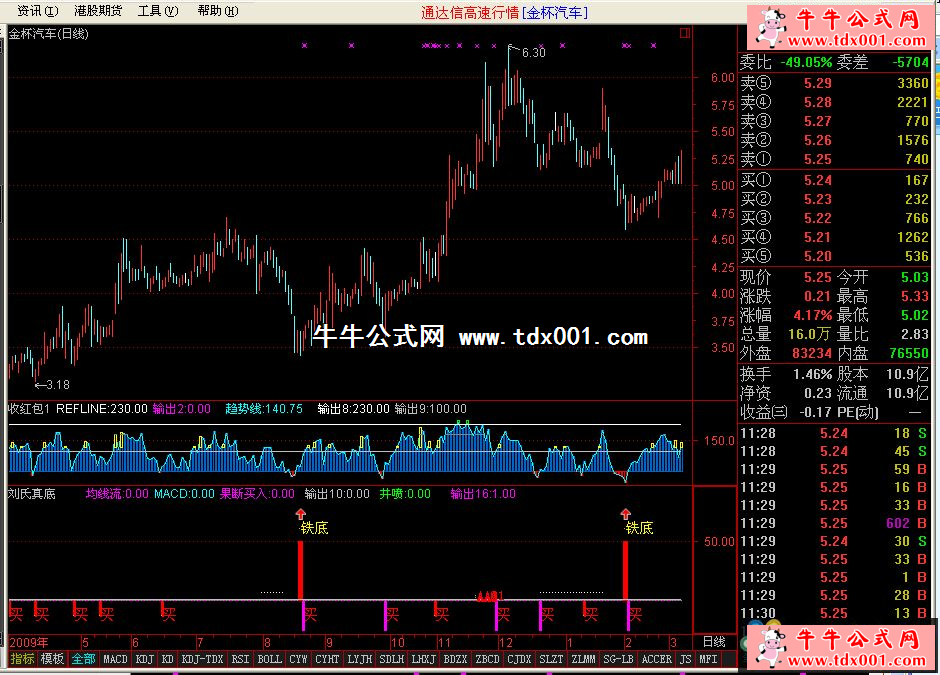Image resolution: width=940 pixels, height=675 pixels.
Task: Select the SLZT indicator tab
Action: coord(551,659)
